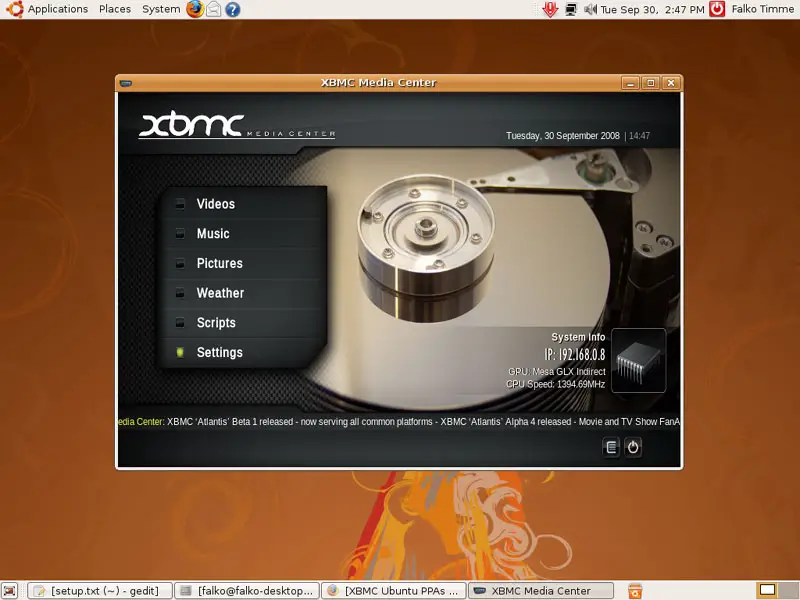The height and width of the screenshot is (600, 800).
Task: Click the red update notifier icon
Action: [x=549, y=9]
